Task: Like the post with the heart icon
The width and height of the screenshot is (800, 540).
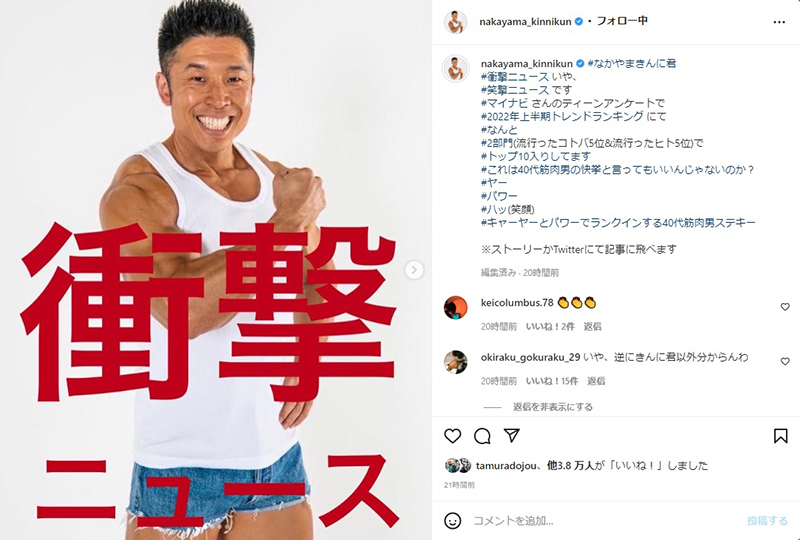Action: (453, 436)
